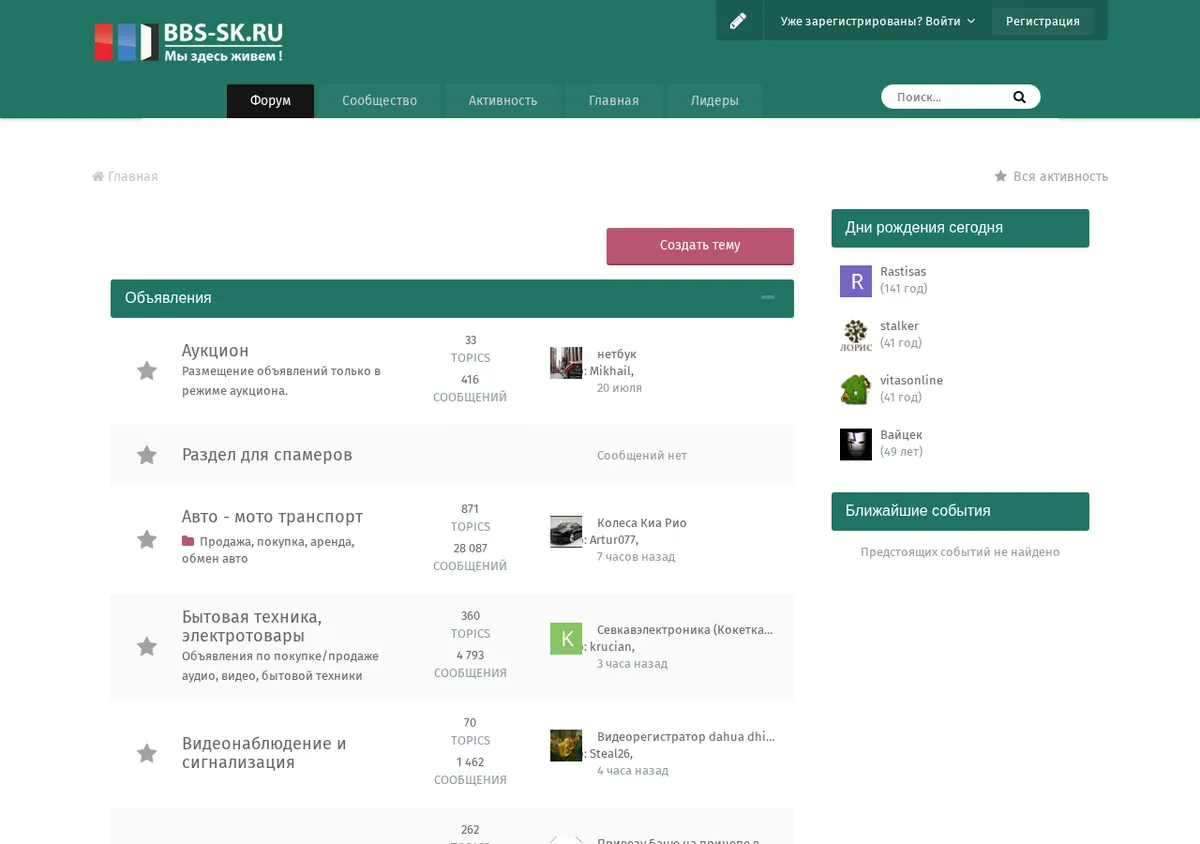Screen dimensions: 1200x844
Task: Open the Вся активность link
Action: click(x=1051, y=176)
